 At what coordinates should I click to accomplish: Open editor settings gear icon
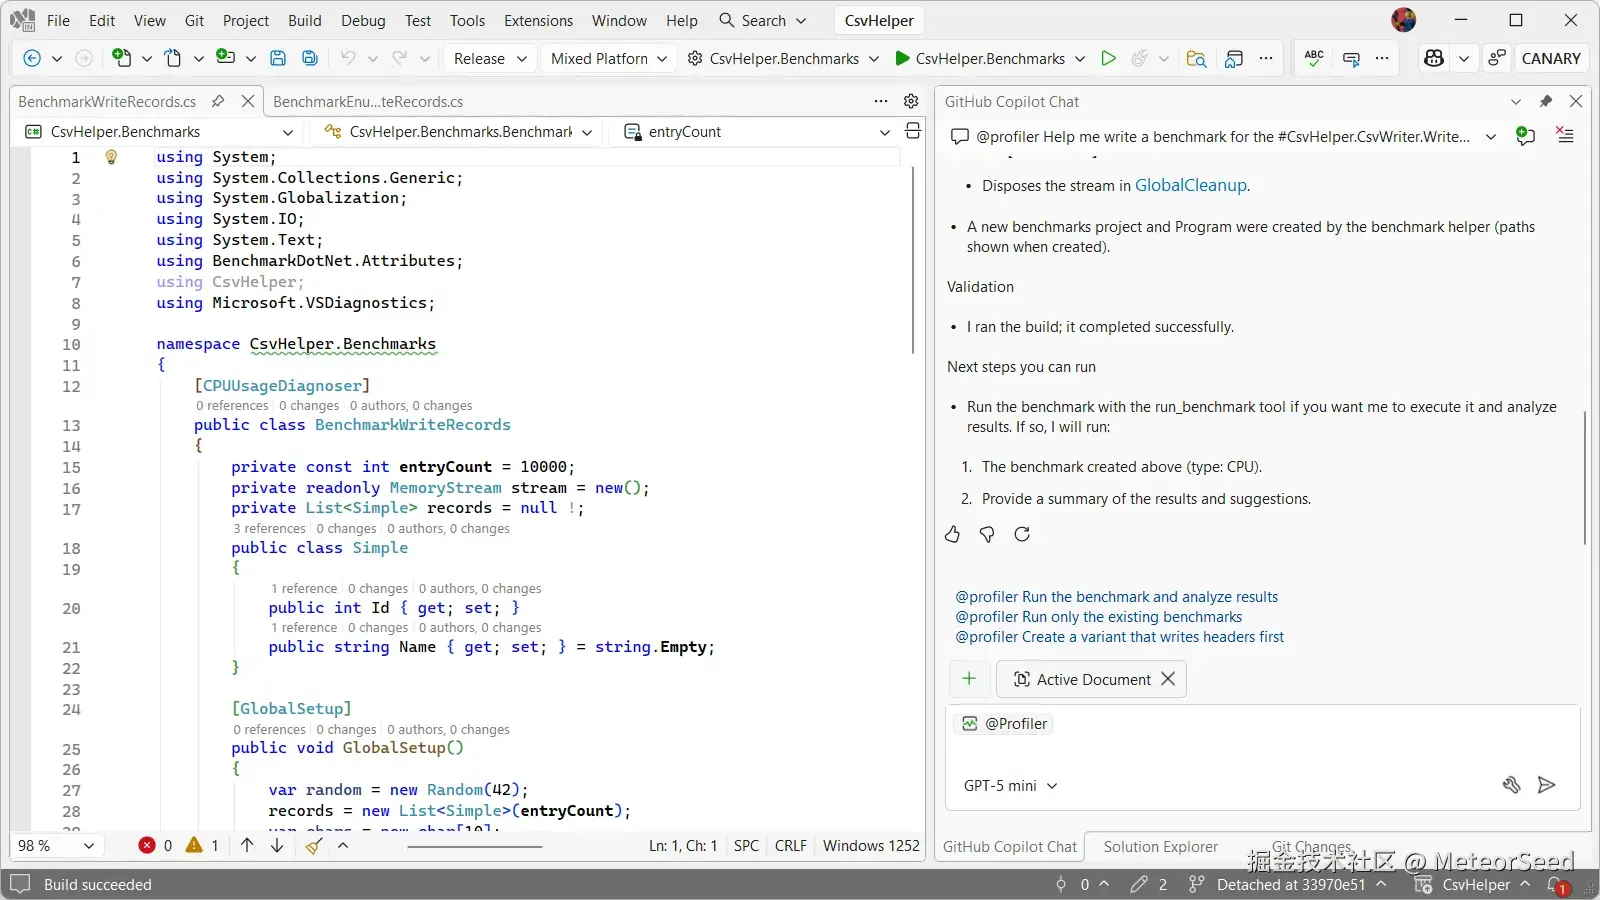(911, 101)
